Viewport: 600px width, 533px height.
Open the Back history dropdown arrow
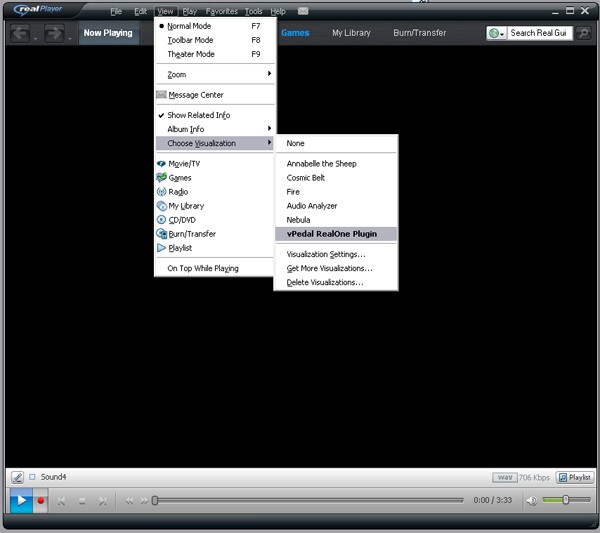click(x=35, y=38)
